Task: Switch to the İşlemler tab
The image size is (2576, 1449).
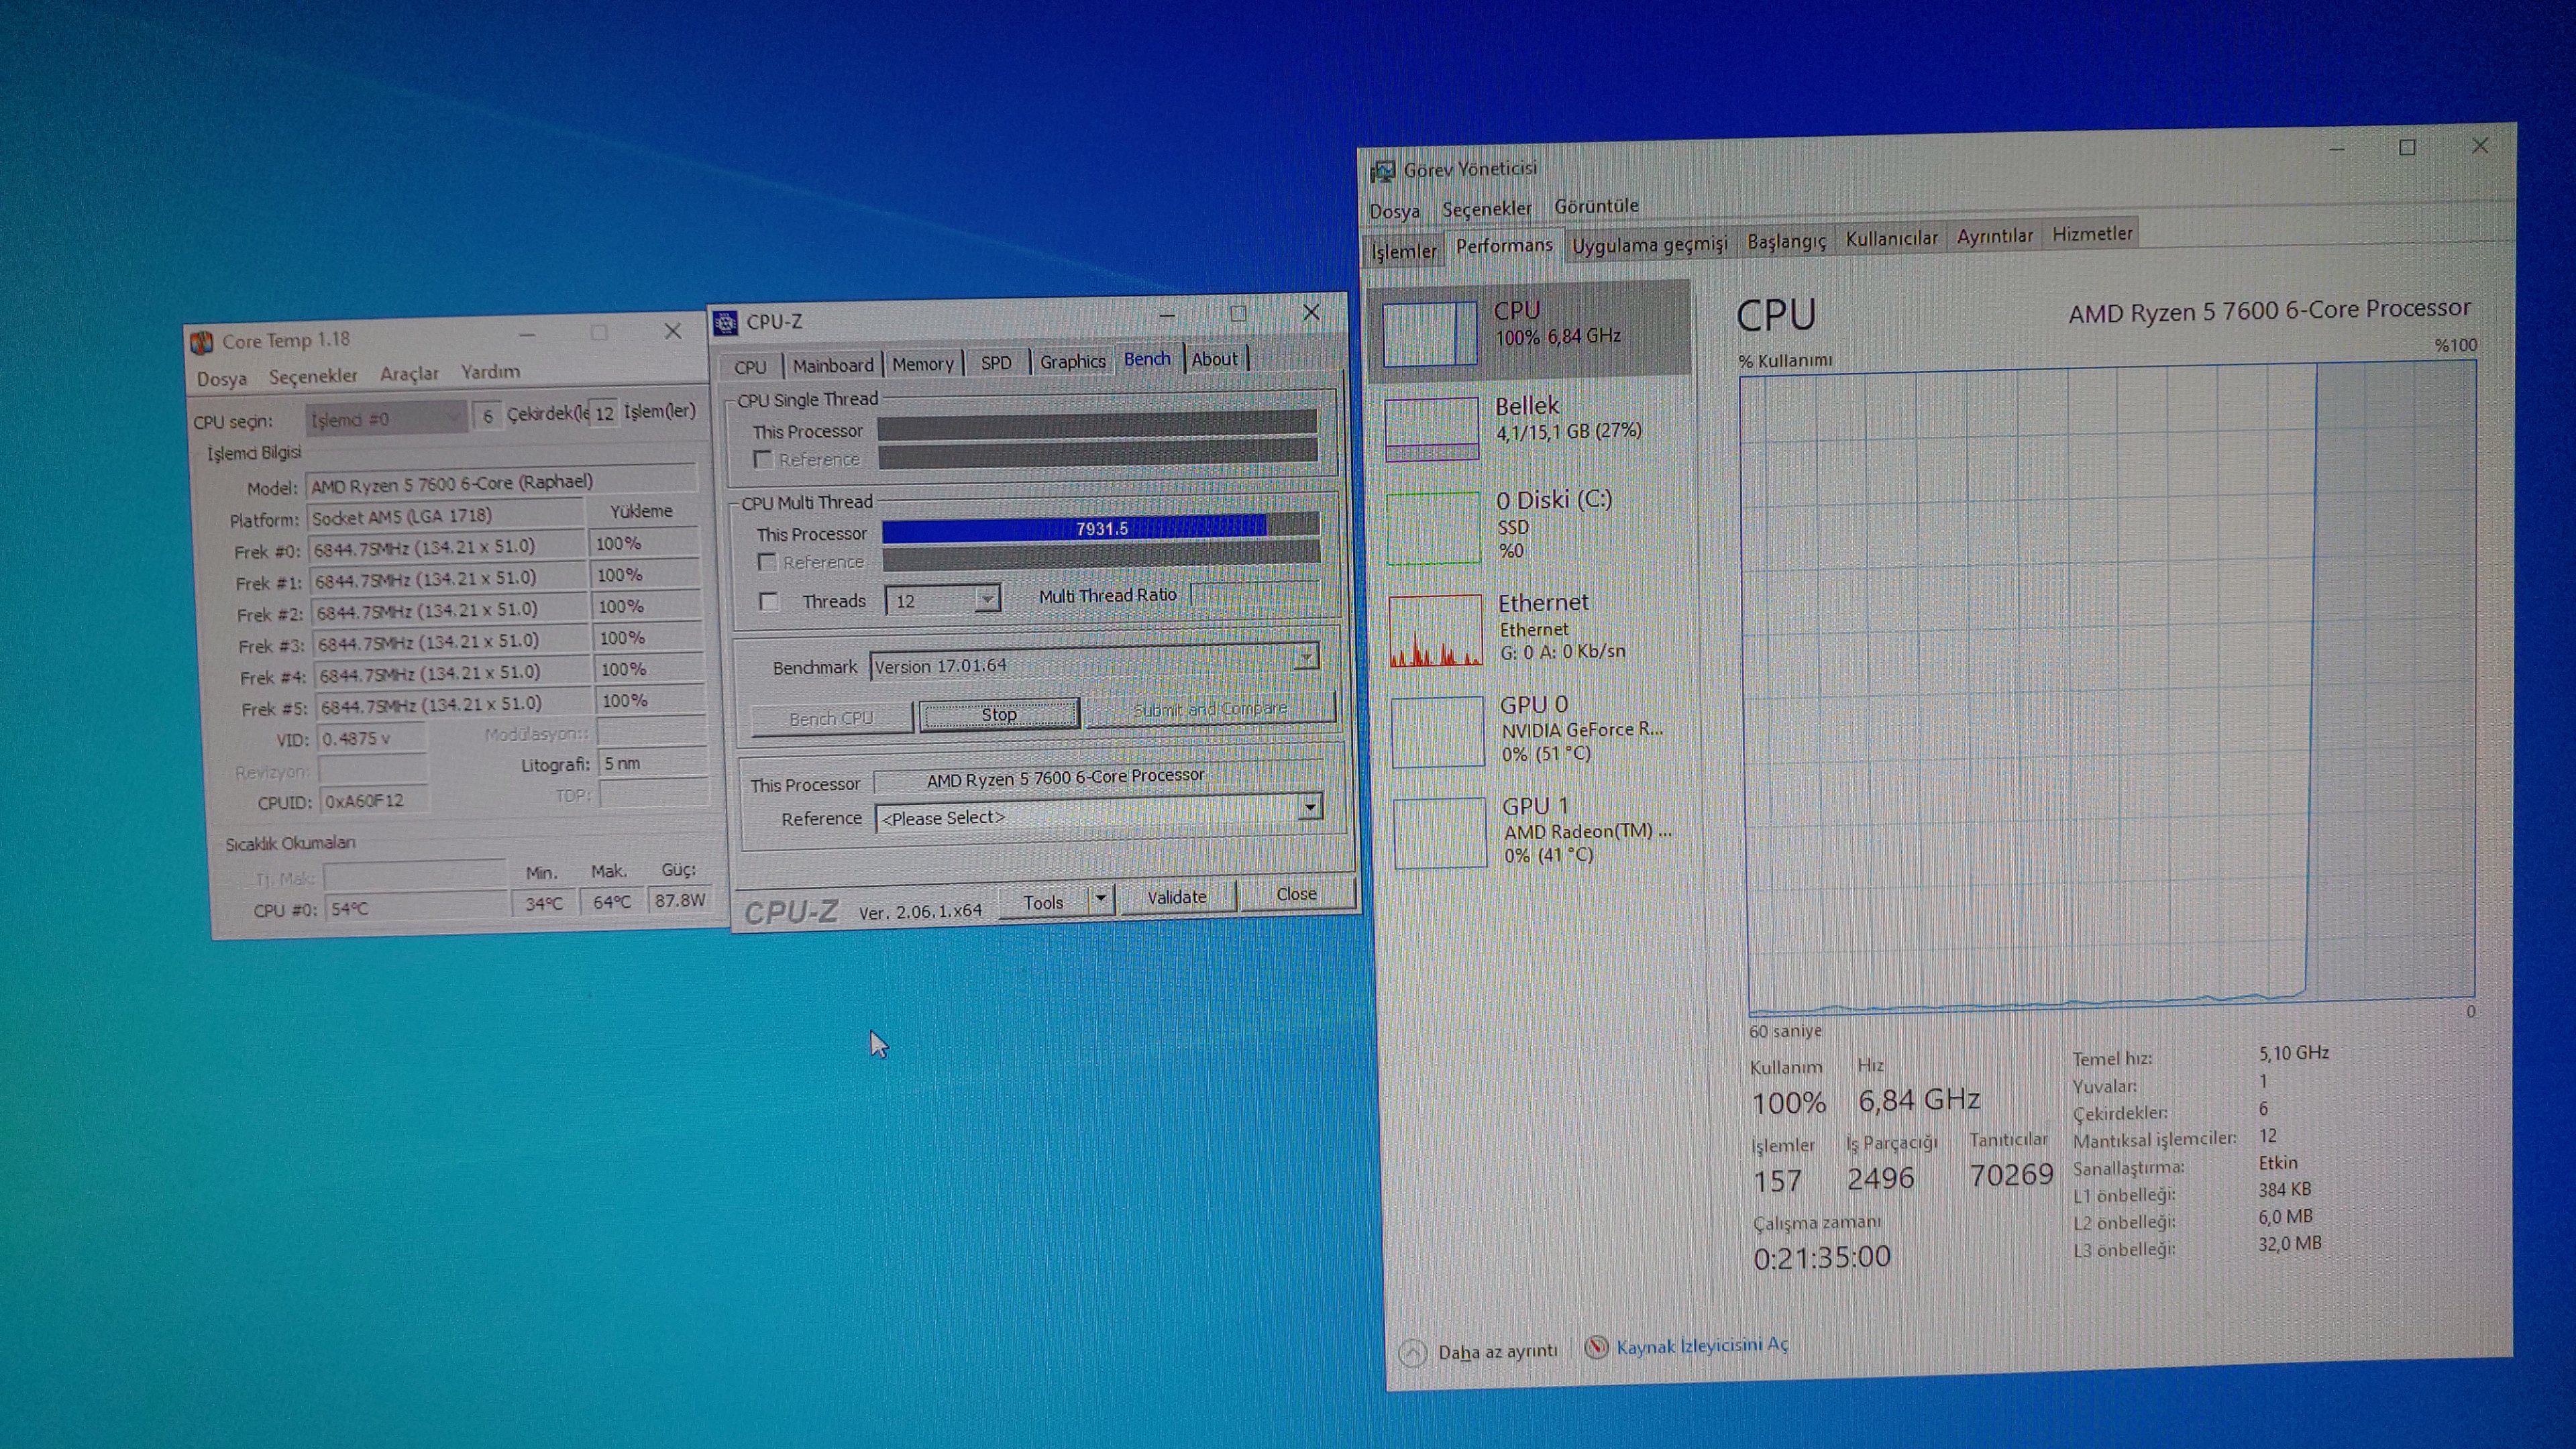Action: coord(1403,251)
